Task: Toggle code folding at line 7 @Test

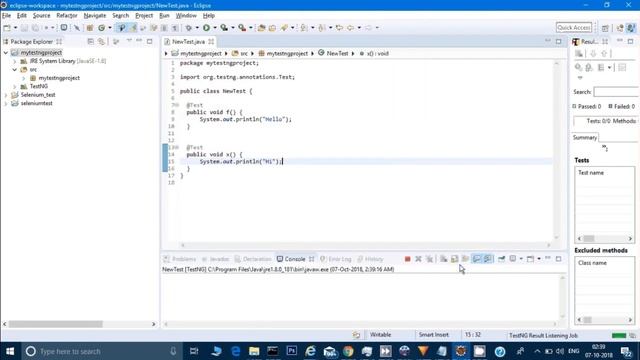Action: coord(177,105)
